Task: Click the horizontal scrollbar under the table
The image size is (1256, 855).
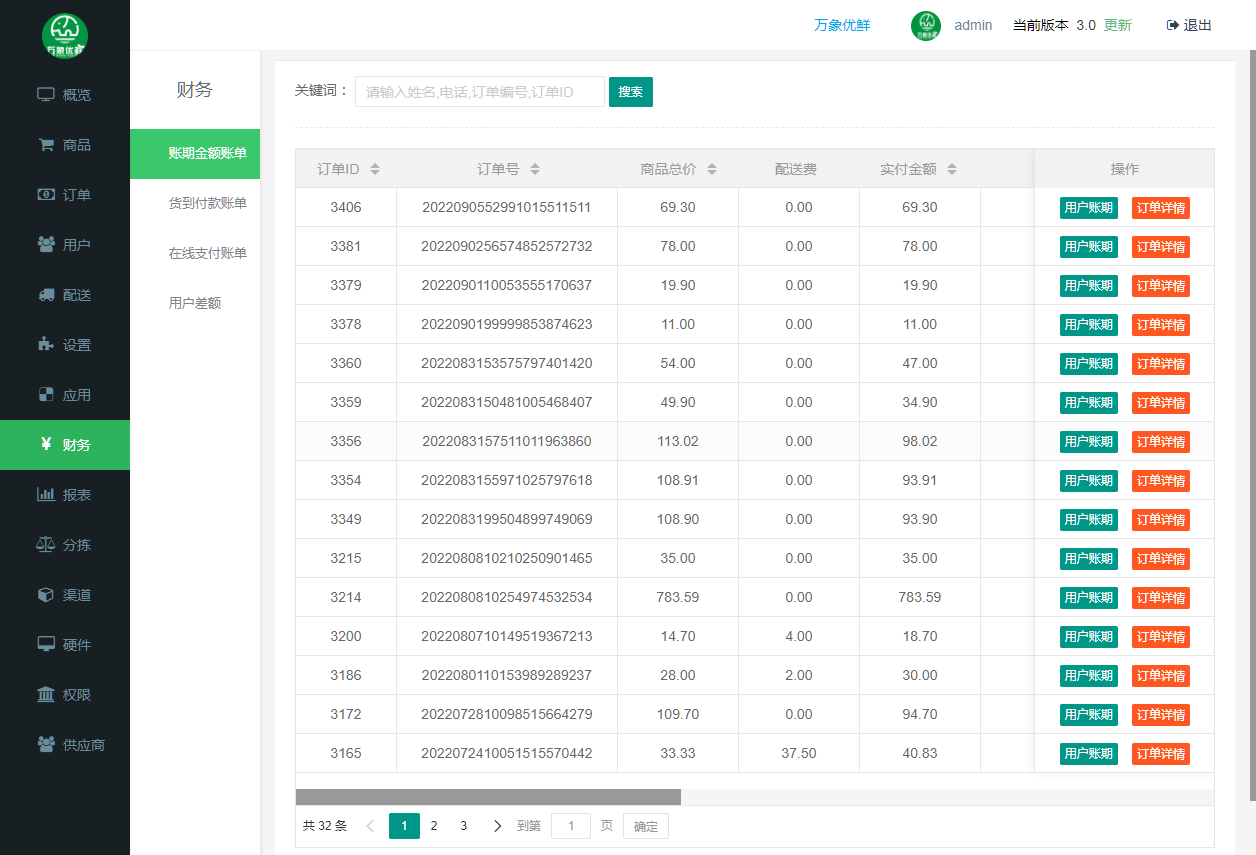Action: [488, 797]
